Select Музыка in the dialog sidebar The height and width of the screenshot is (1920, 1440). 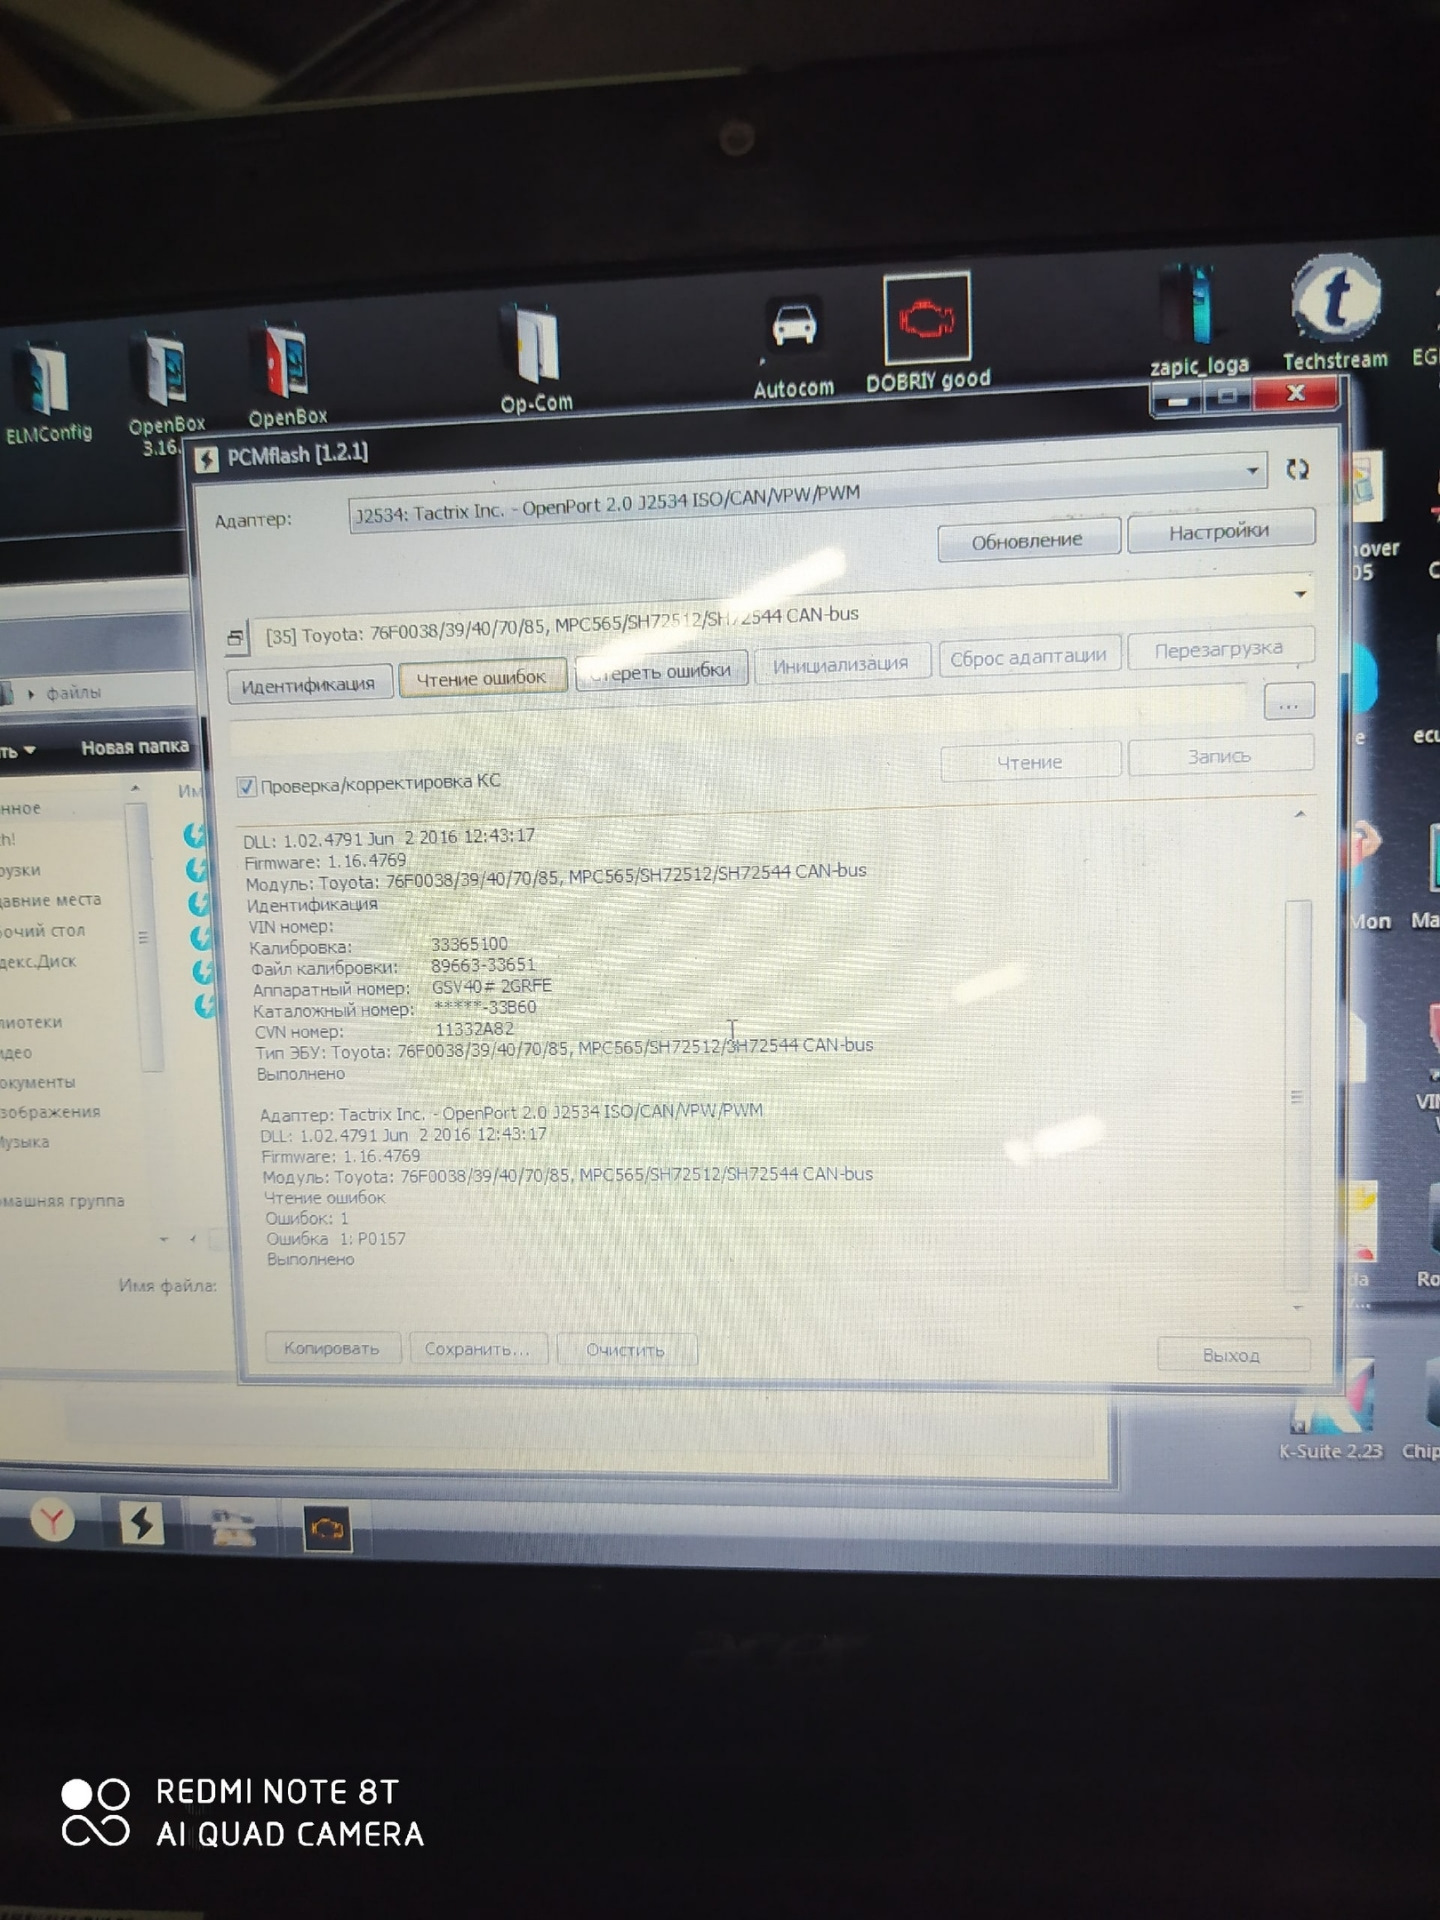24,1142
